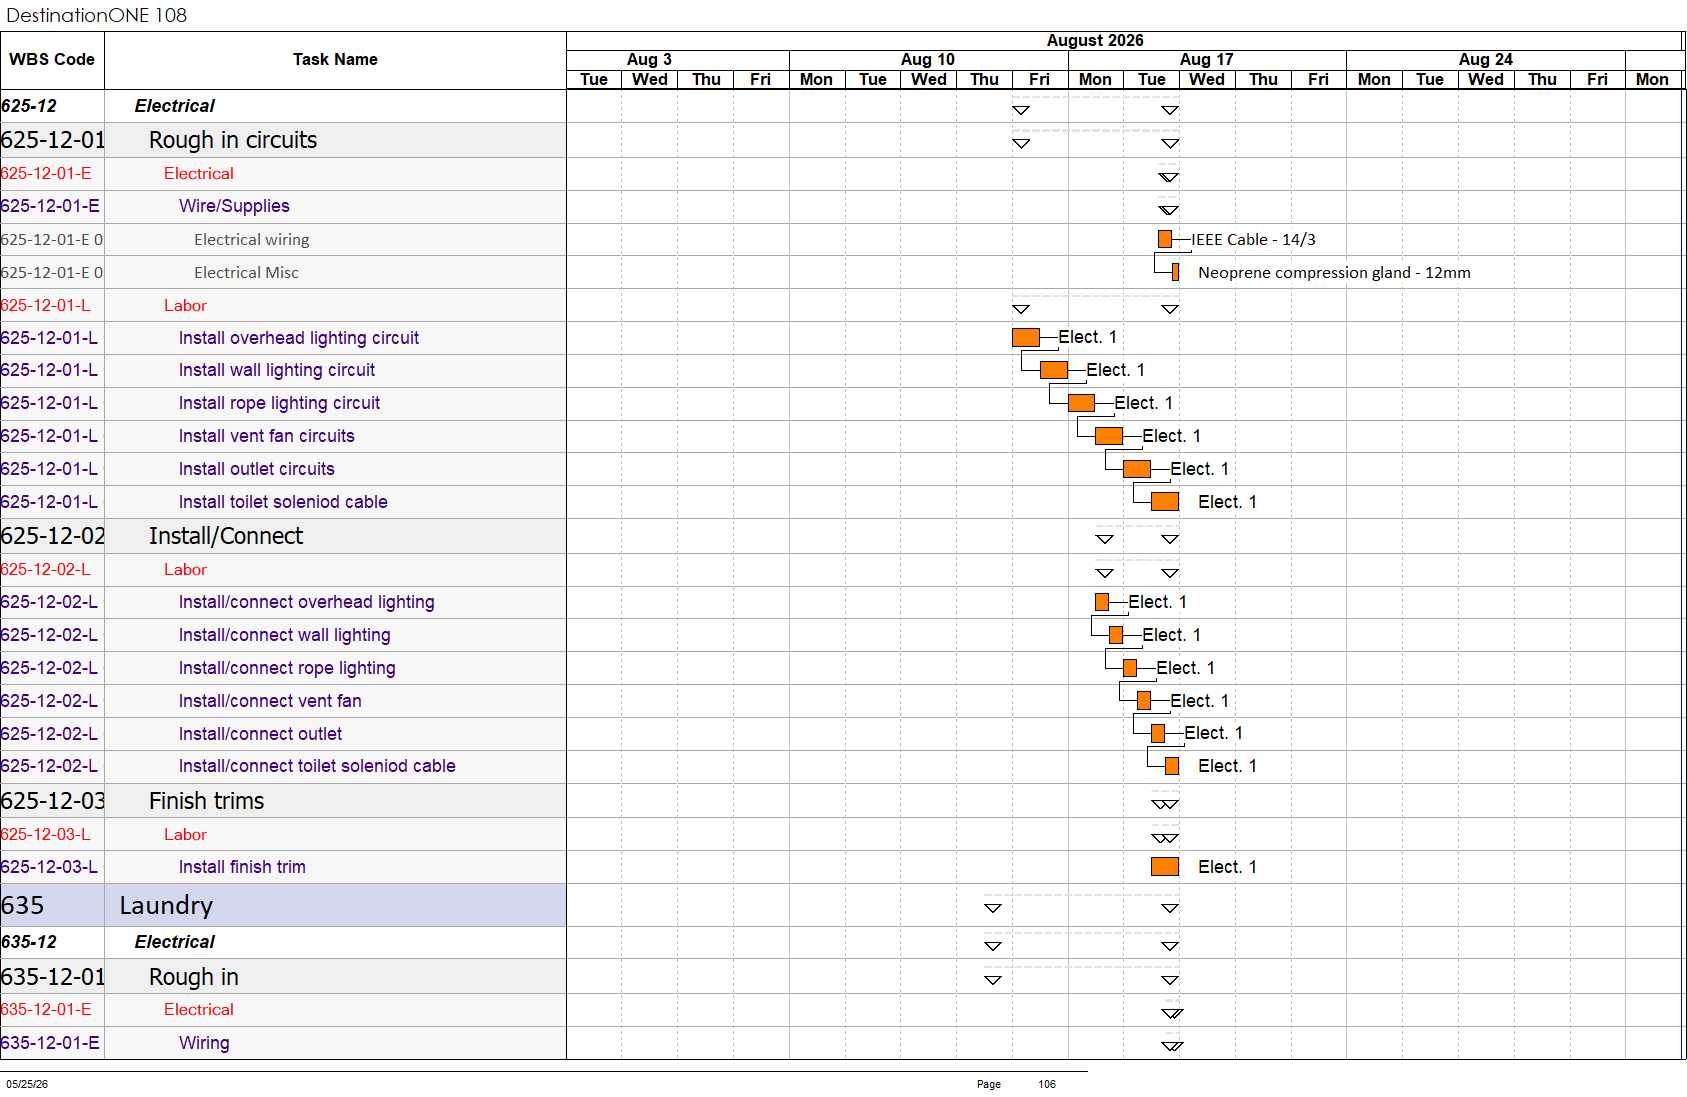Select "Elect. 1" label for Install overhead lighting circuit
The height and width of the screenshot is (1097, 1687).
pos(1087,337)
